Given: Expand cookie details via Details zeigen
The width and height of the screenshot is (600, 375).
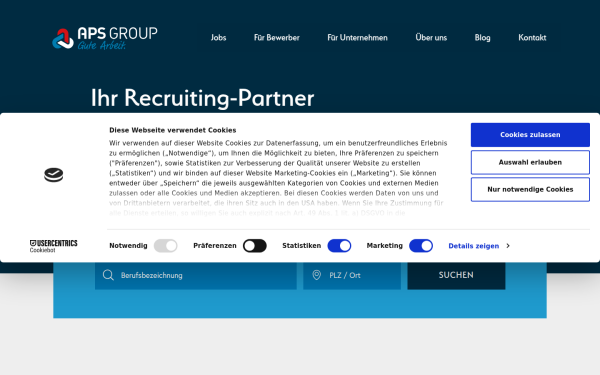Looking at the screenshot, I should [479, 246].
